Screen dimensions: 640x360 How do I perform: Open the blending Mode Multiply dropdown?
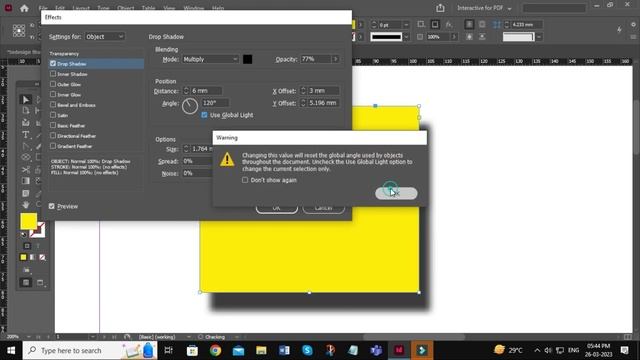tap(210, 59)
